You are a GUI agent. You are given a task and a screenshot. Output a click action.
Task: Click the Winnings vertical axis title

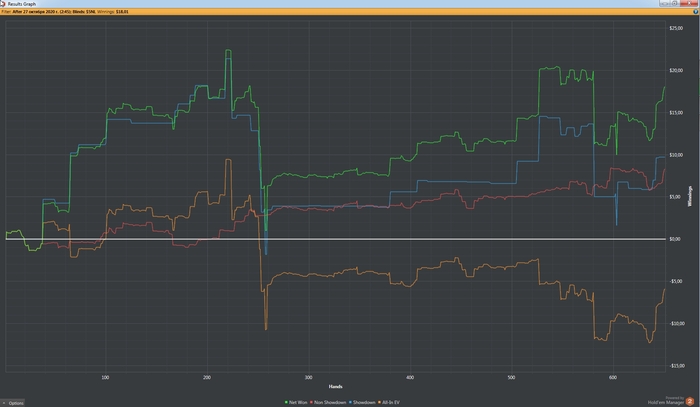tap(691, 196)
